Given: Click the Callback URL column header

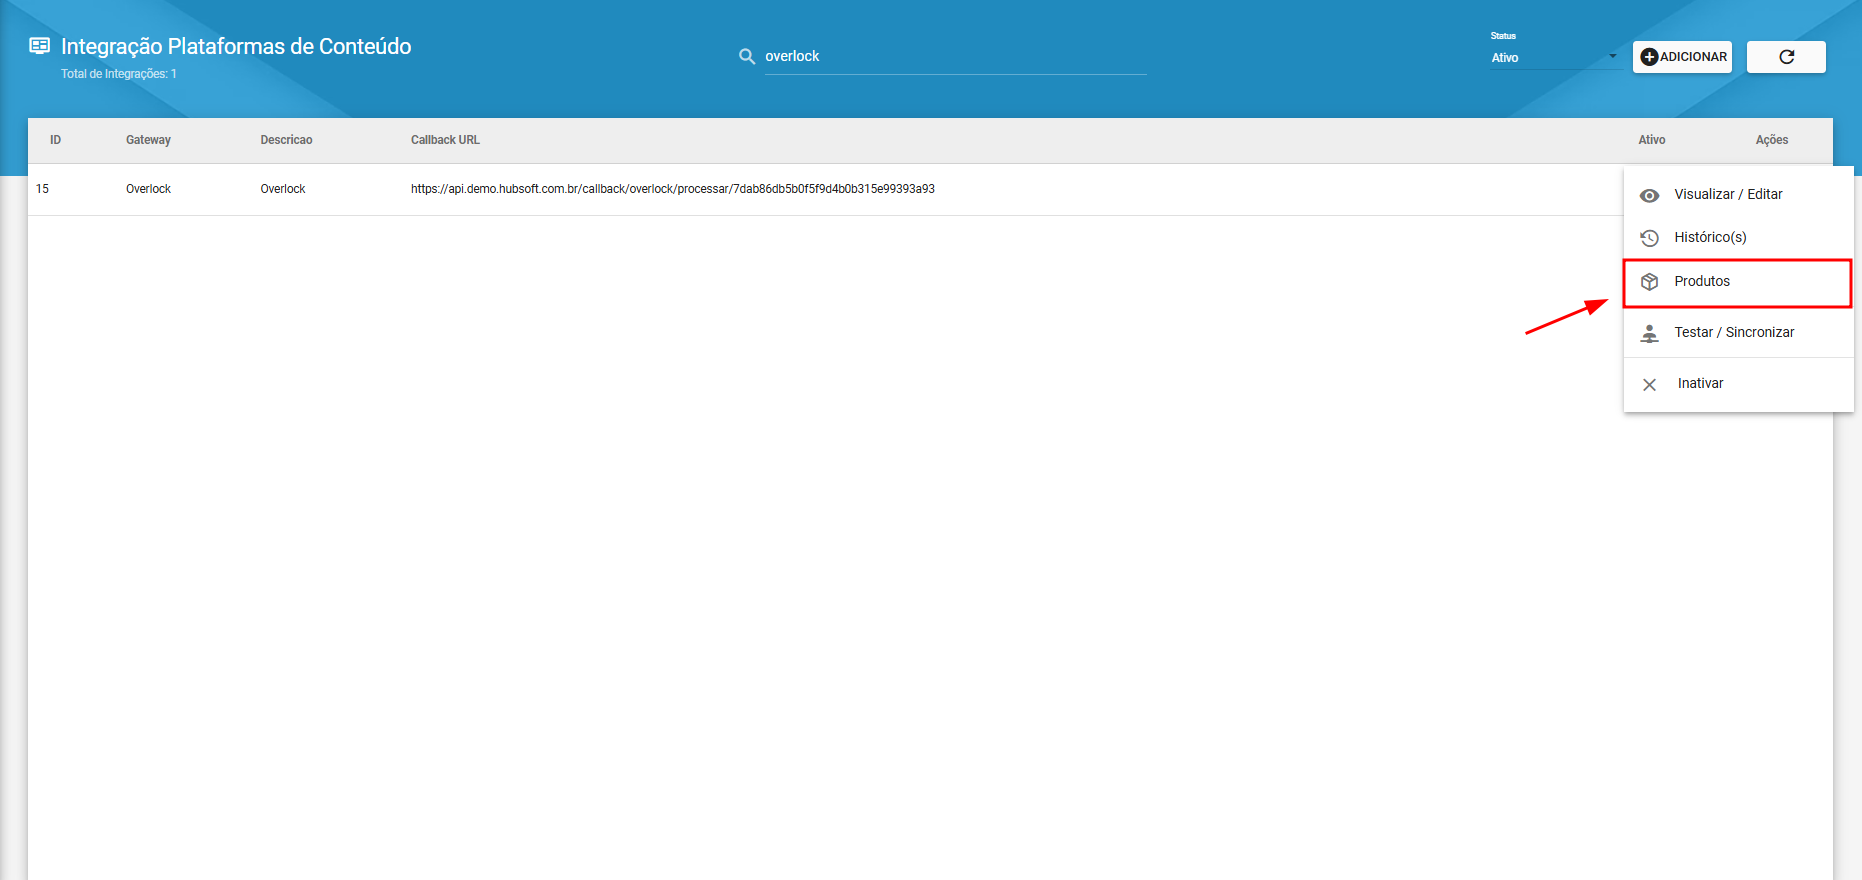Looking at the screenshot, I should (x=445, y=140).
